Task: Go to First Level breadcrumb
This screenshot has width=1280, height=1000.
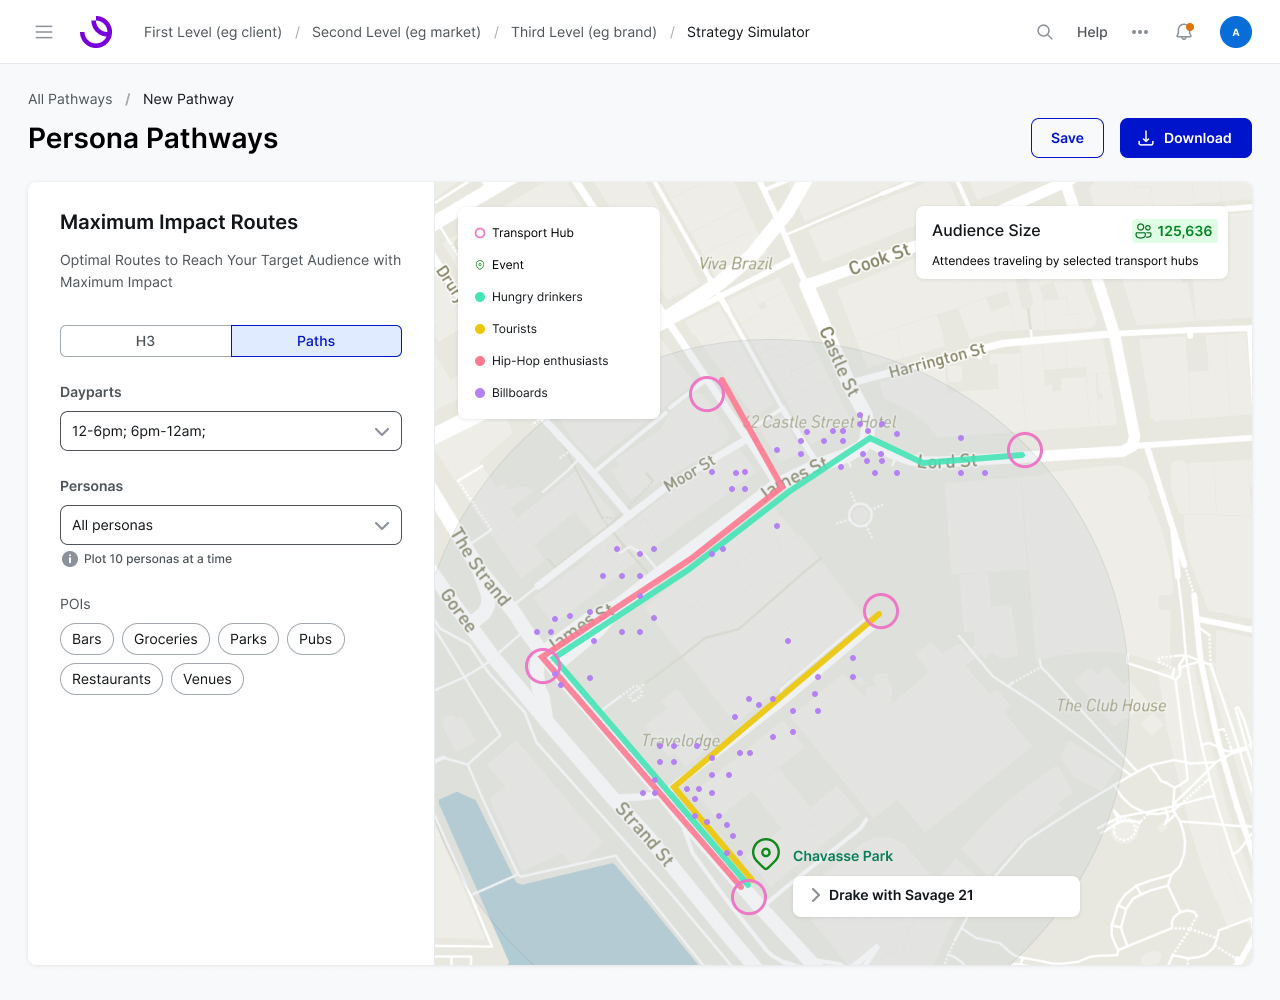Action: pos(213,32)
